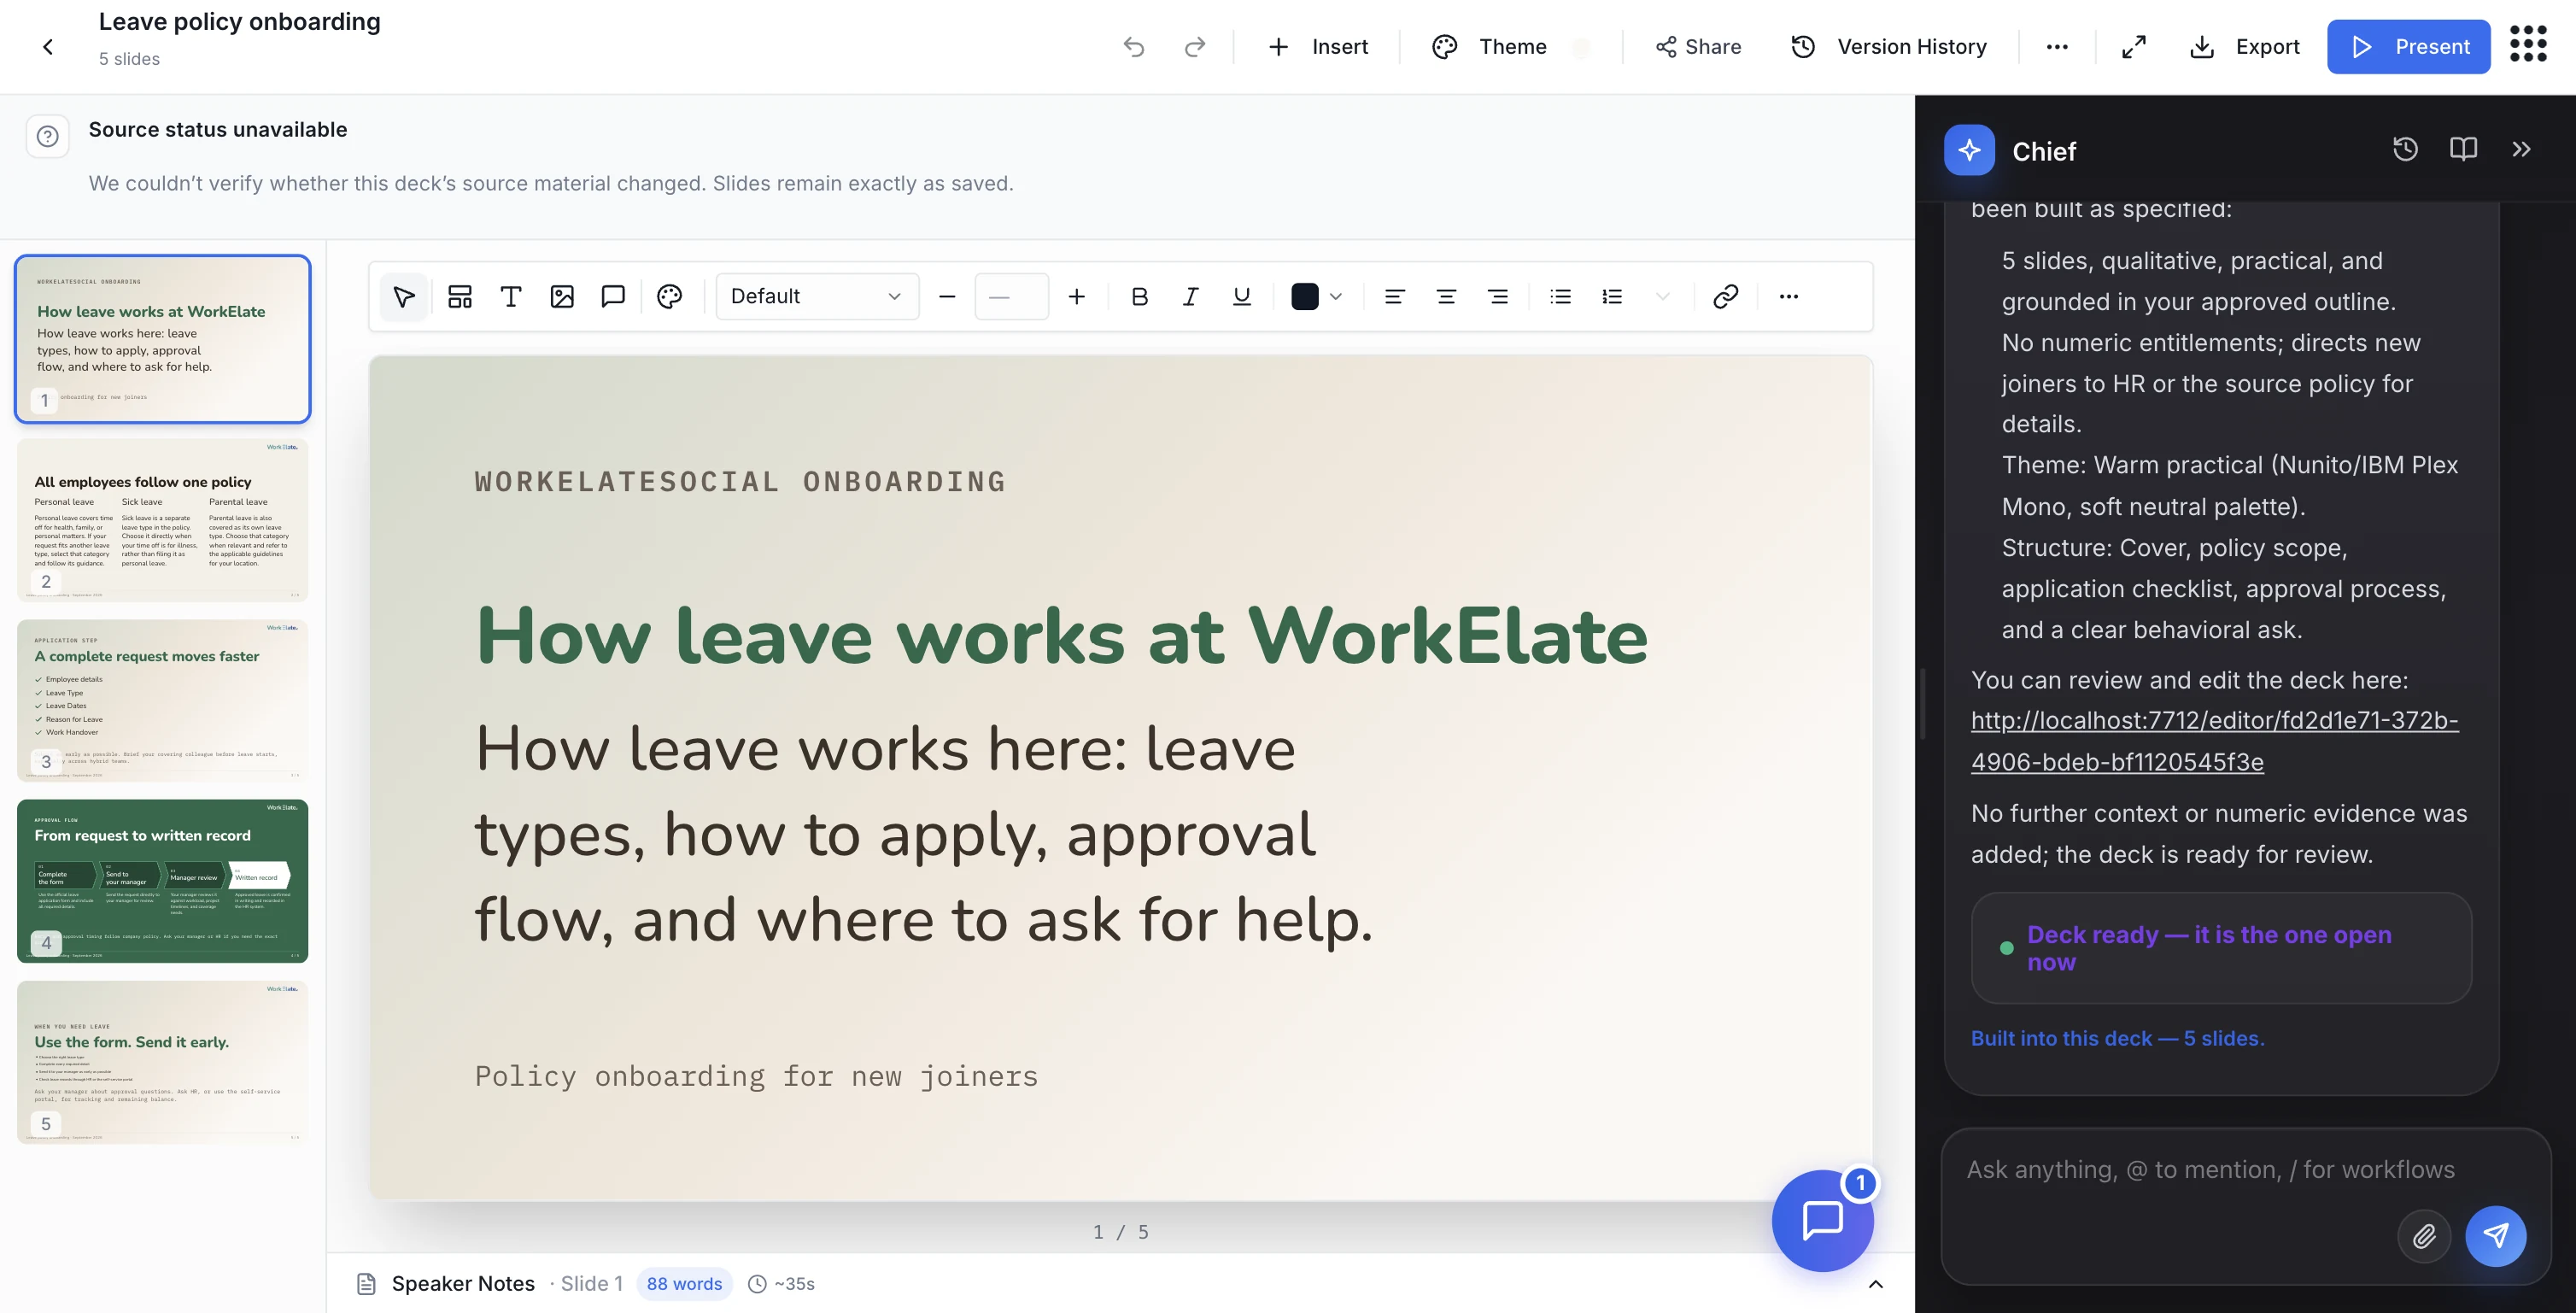Open the localhost editor deck link
Screen dimensions: 2576x1313
click(x=2214, y=741)
